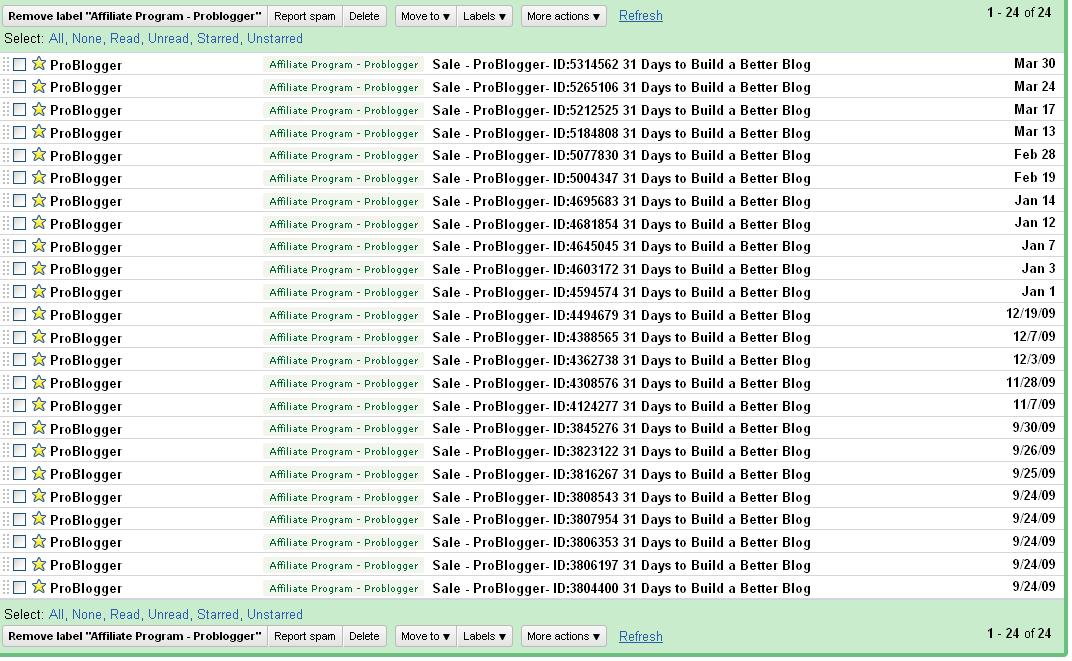
Task: Click the top Delete button
Action: pos(364,16)
